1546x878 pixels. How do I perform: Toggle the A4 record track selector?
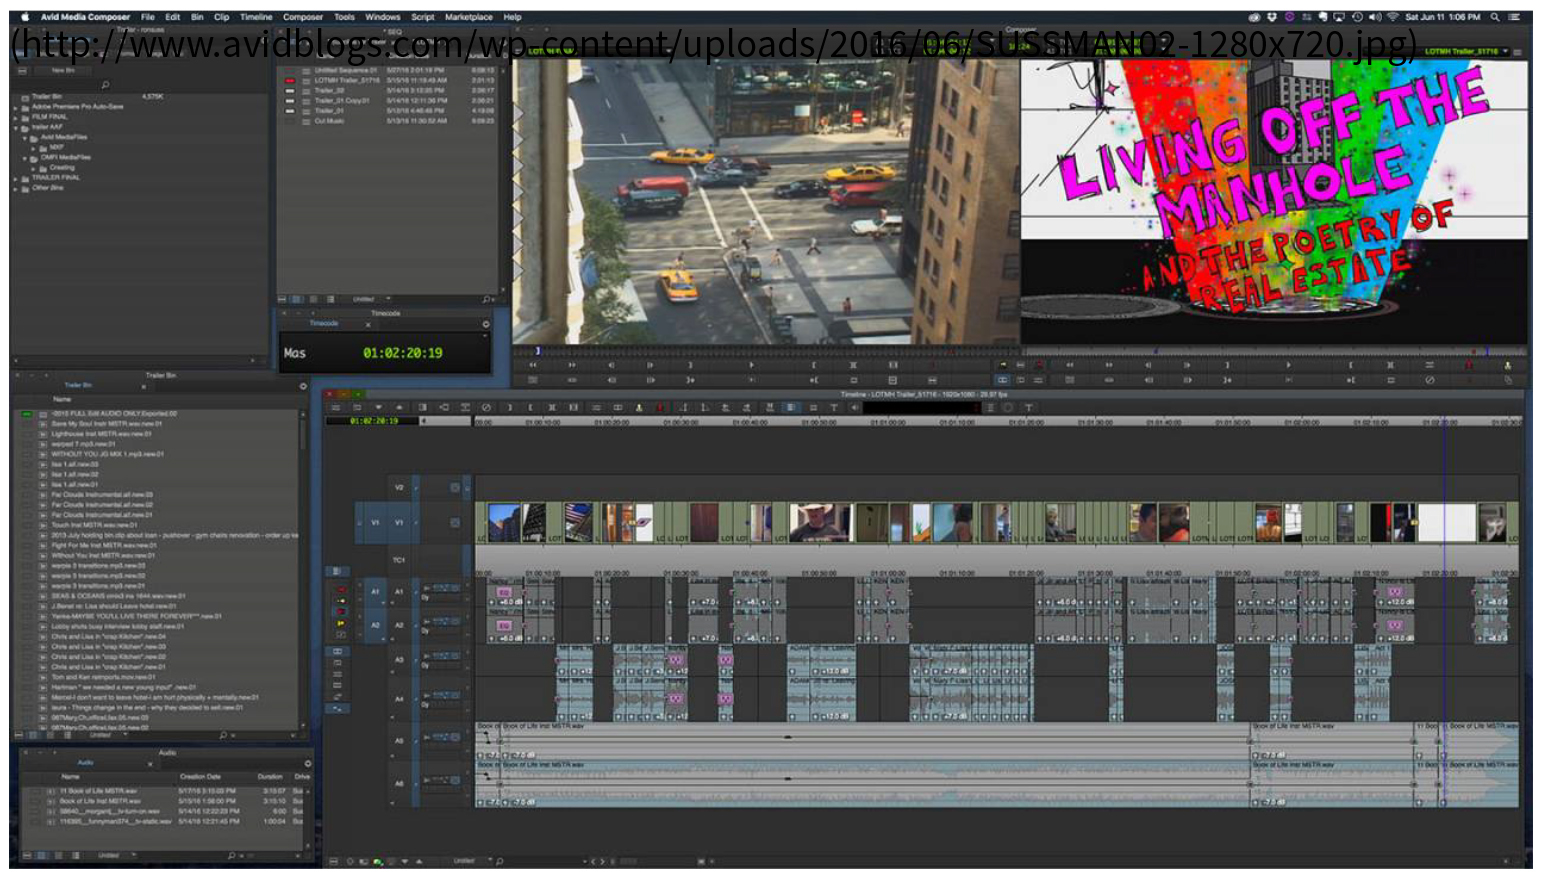398,700
